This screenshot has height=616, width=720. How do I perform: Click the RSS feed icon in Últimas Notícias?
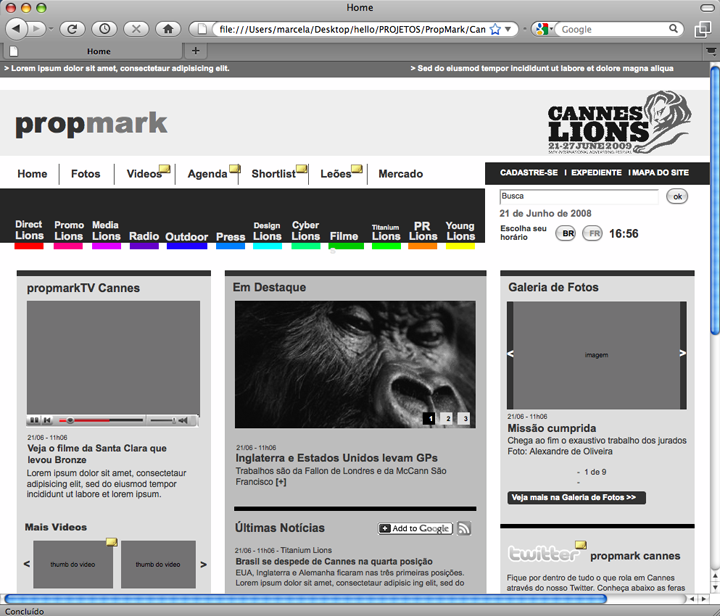point(464,528)
